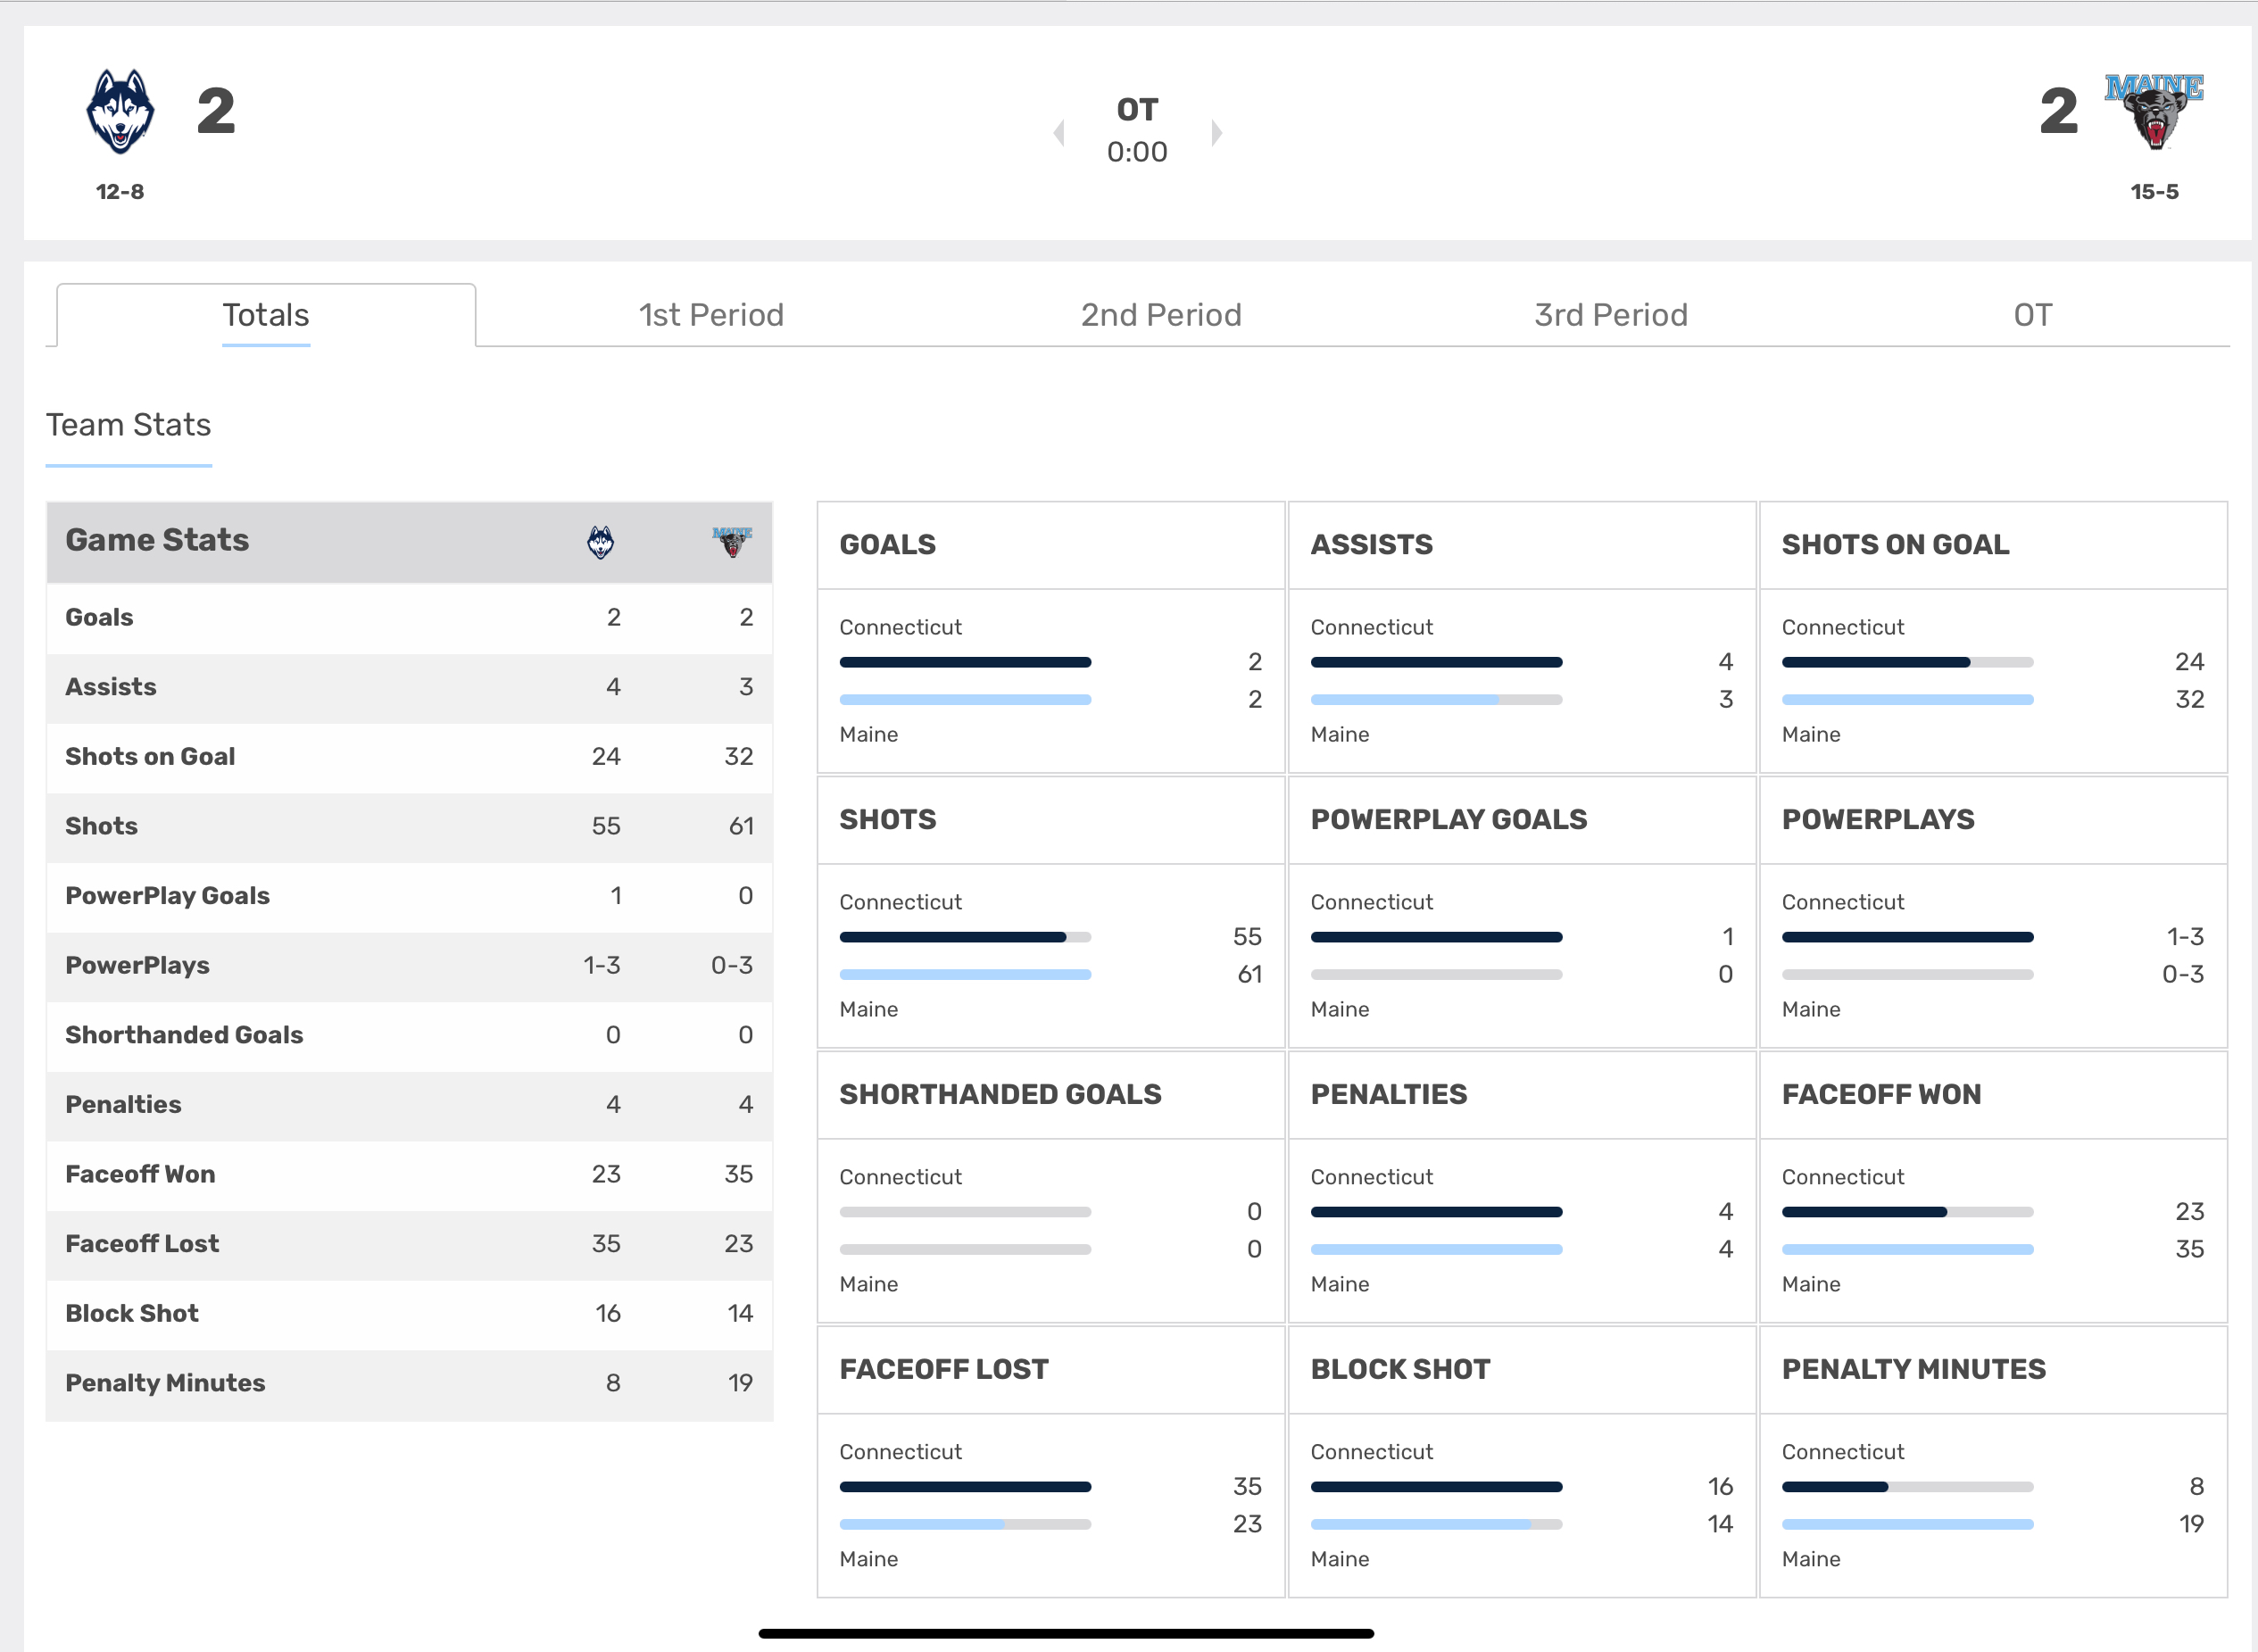Image resolution: width=2258 pixels, height=1652 pixels.
Task: Select the Goals row in Game Stats
Action: pyautogui.click(x=409, y=618)
